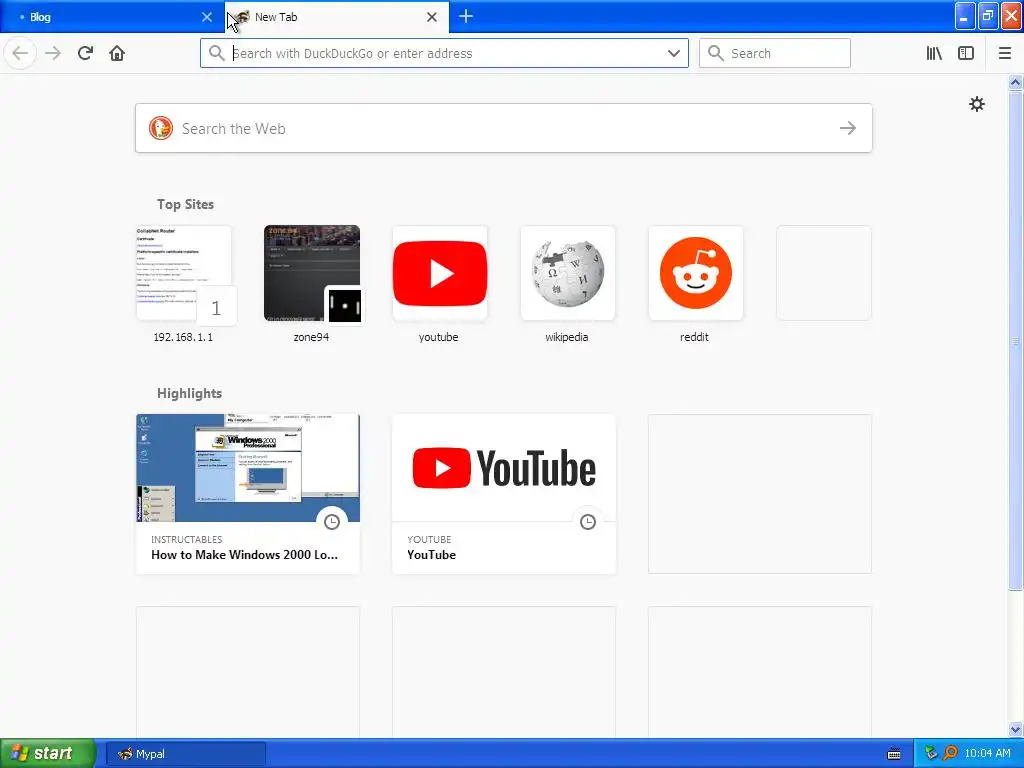
Task: Click the Pong favicon badge on the zone94 tile
Action: tap(345, 306)
